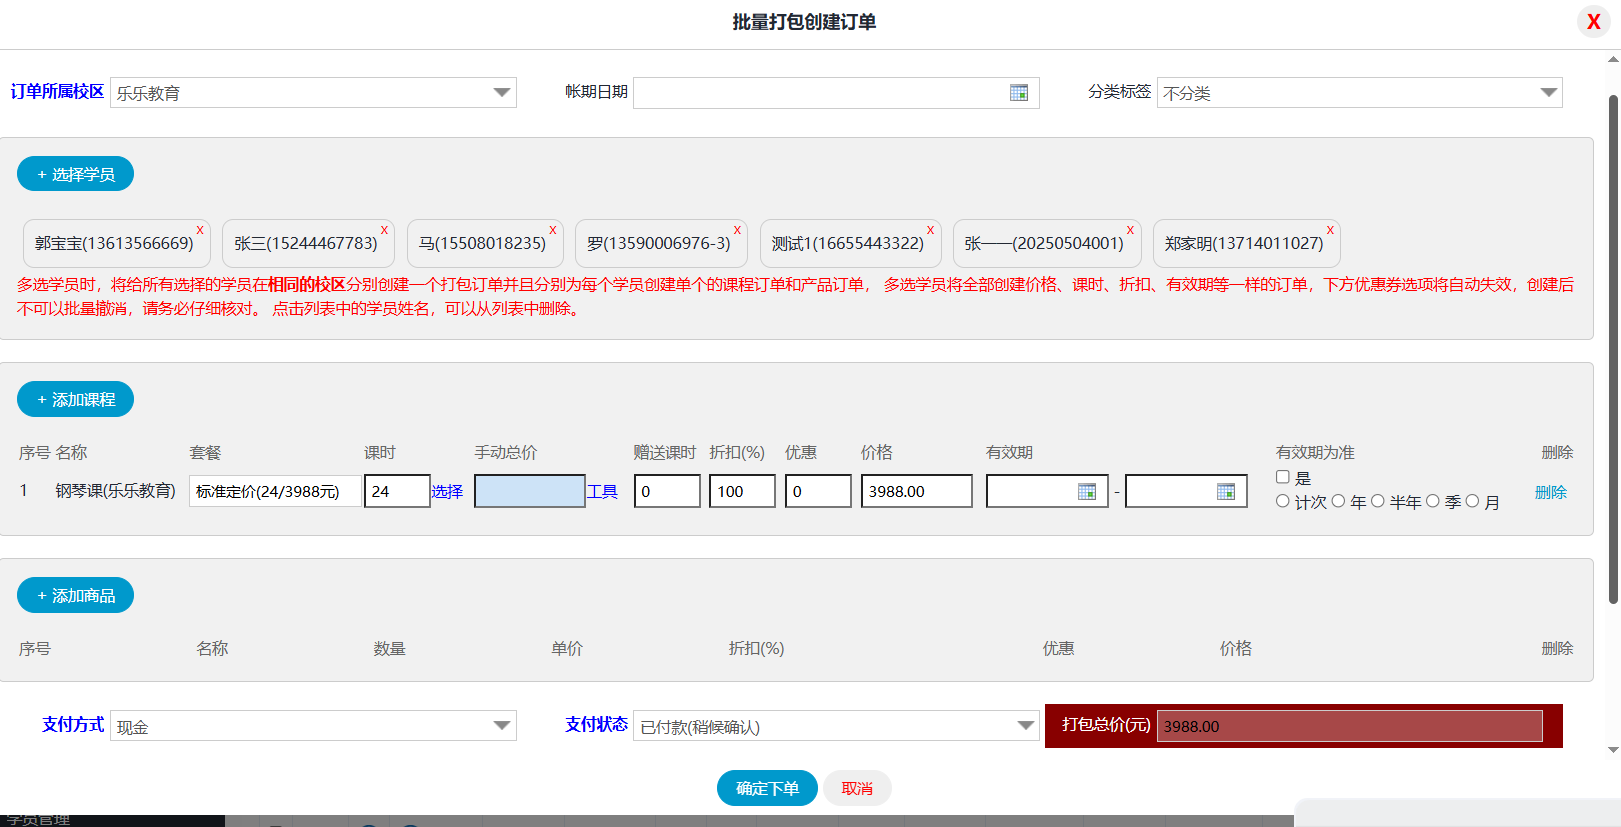
Task: Click 删除 link in the 钢琴课 row
Action: (1550, 492)
